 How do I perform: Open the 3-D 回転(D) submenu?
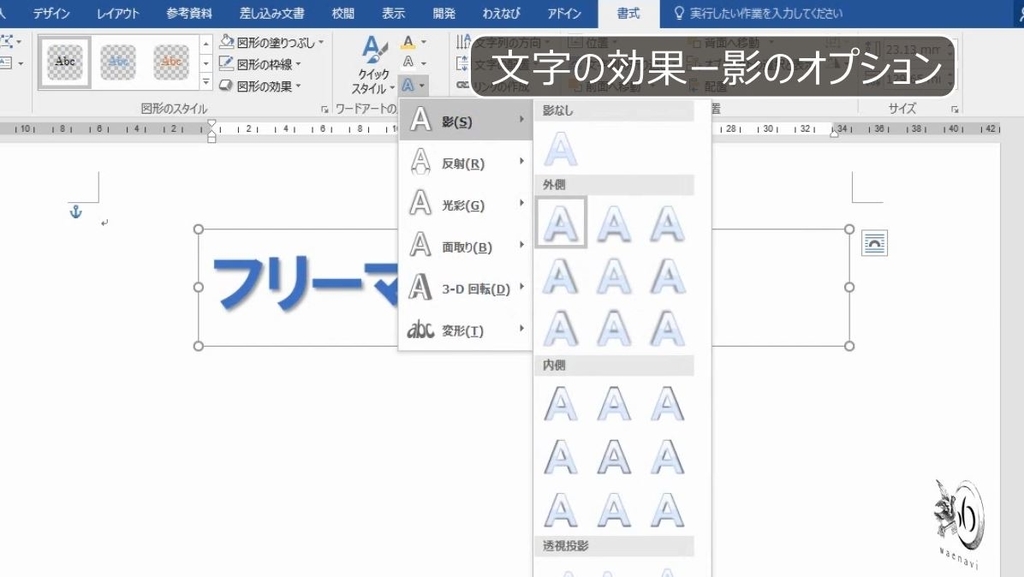(466, 288)
